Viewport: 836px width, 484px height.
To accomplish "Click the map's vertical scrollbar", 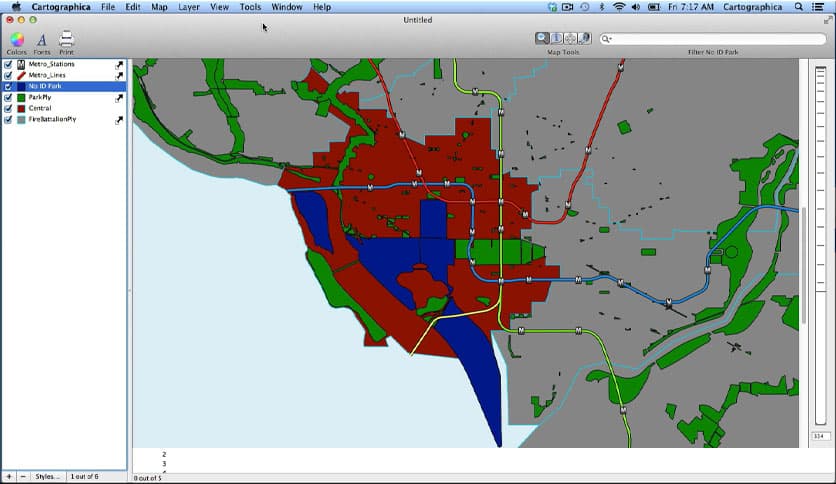I will [x=803, y=265].
